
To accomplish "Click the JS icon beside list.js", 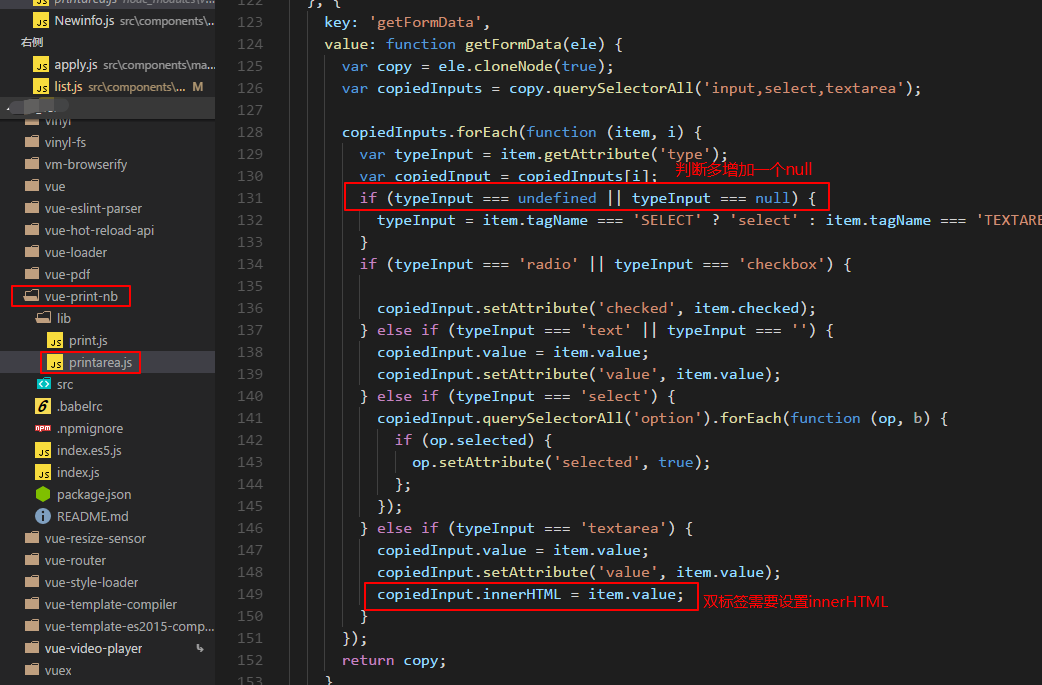I will coord(41,87).
